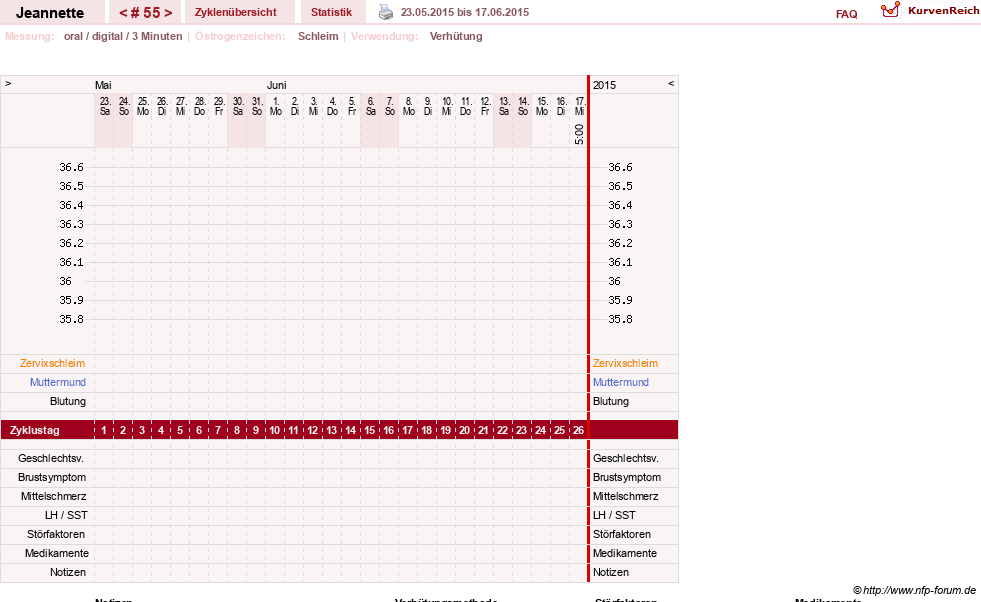Open the FAQ link
981x602 pixels.
pyautogui.click(x=846, y=14)
